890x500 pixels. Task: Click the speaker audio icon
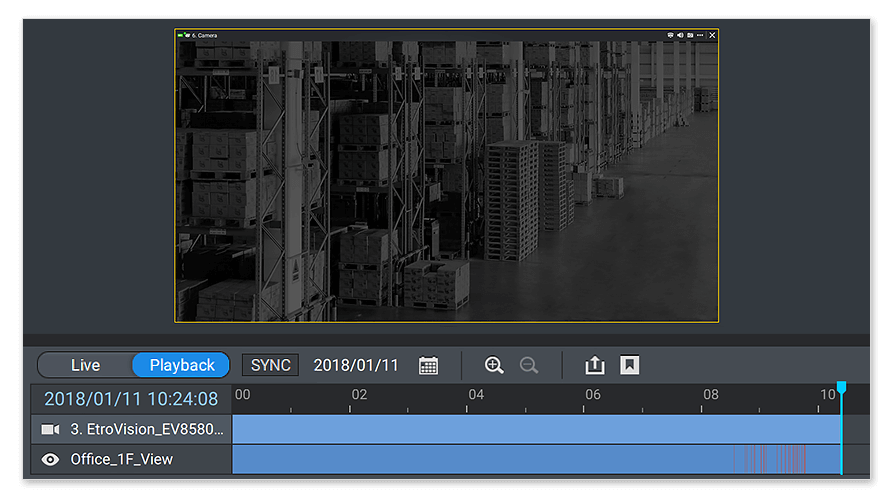680,35
